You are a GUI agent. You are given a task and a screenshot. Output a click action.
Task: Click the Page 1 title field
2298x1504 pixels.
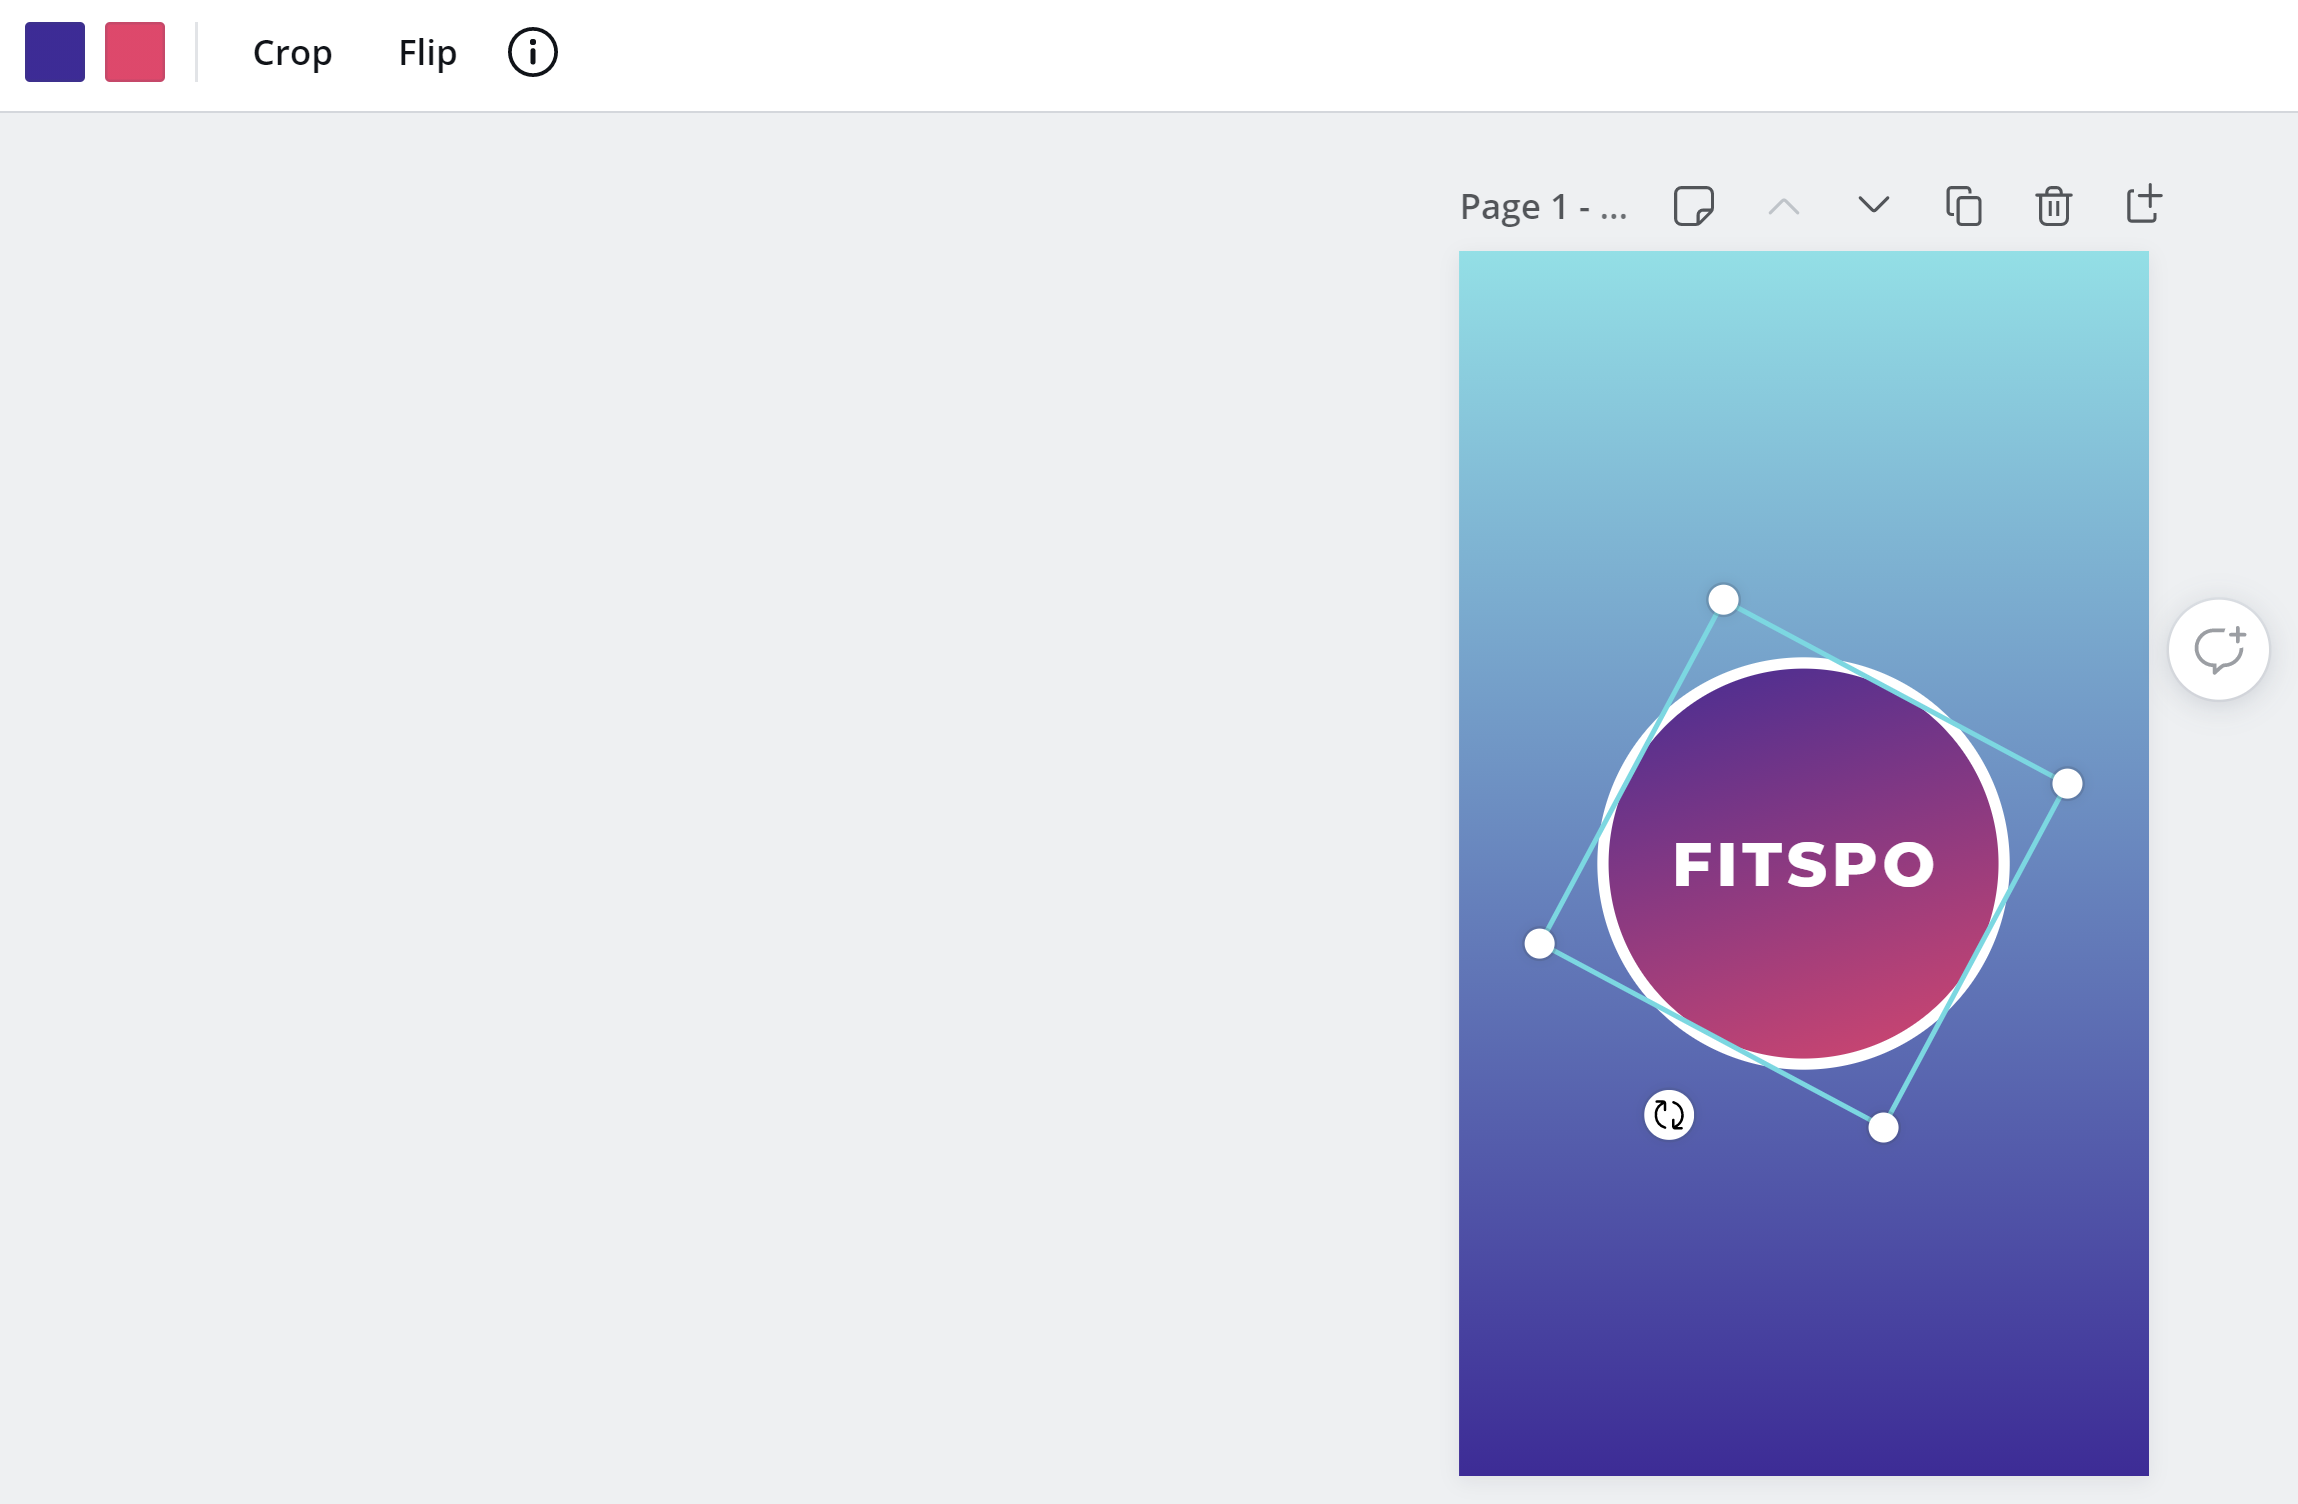click(x=1543, y=207)
